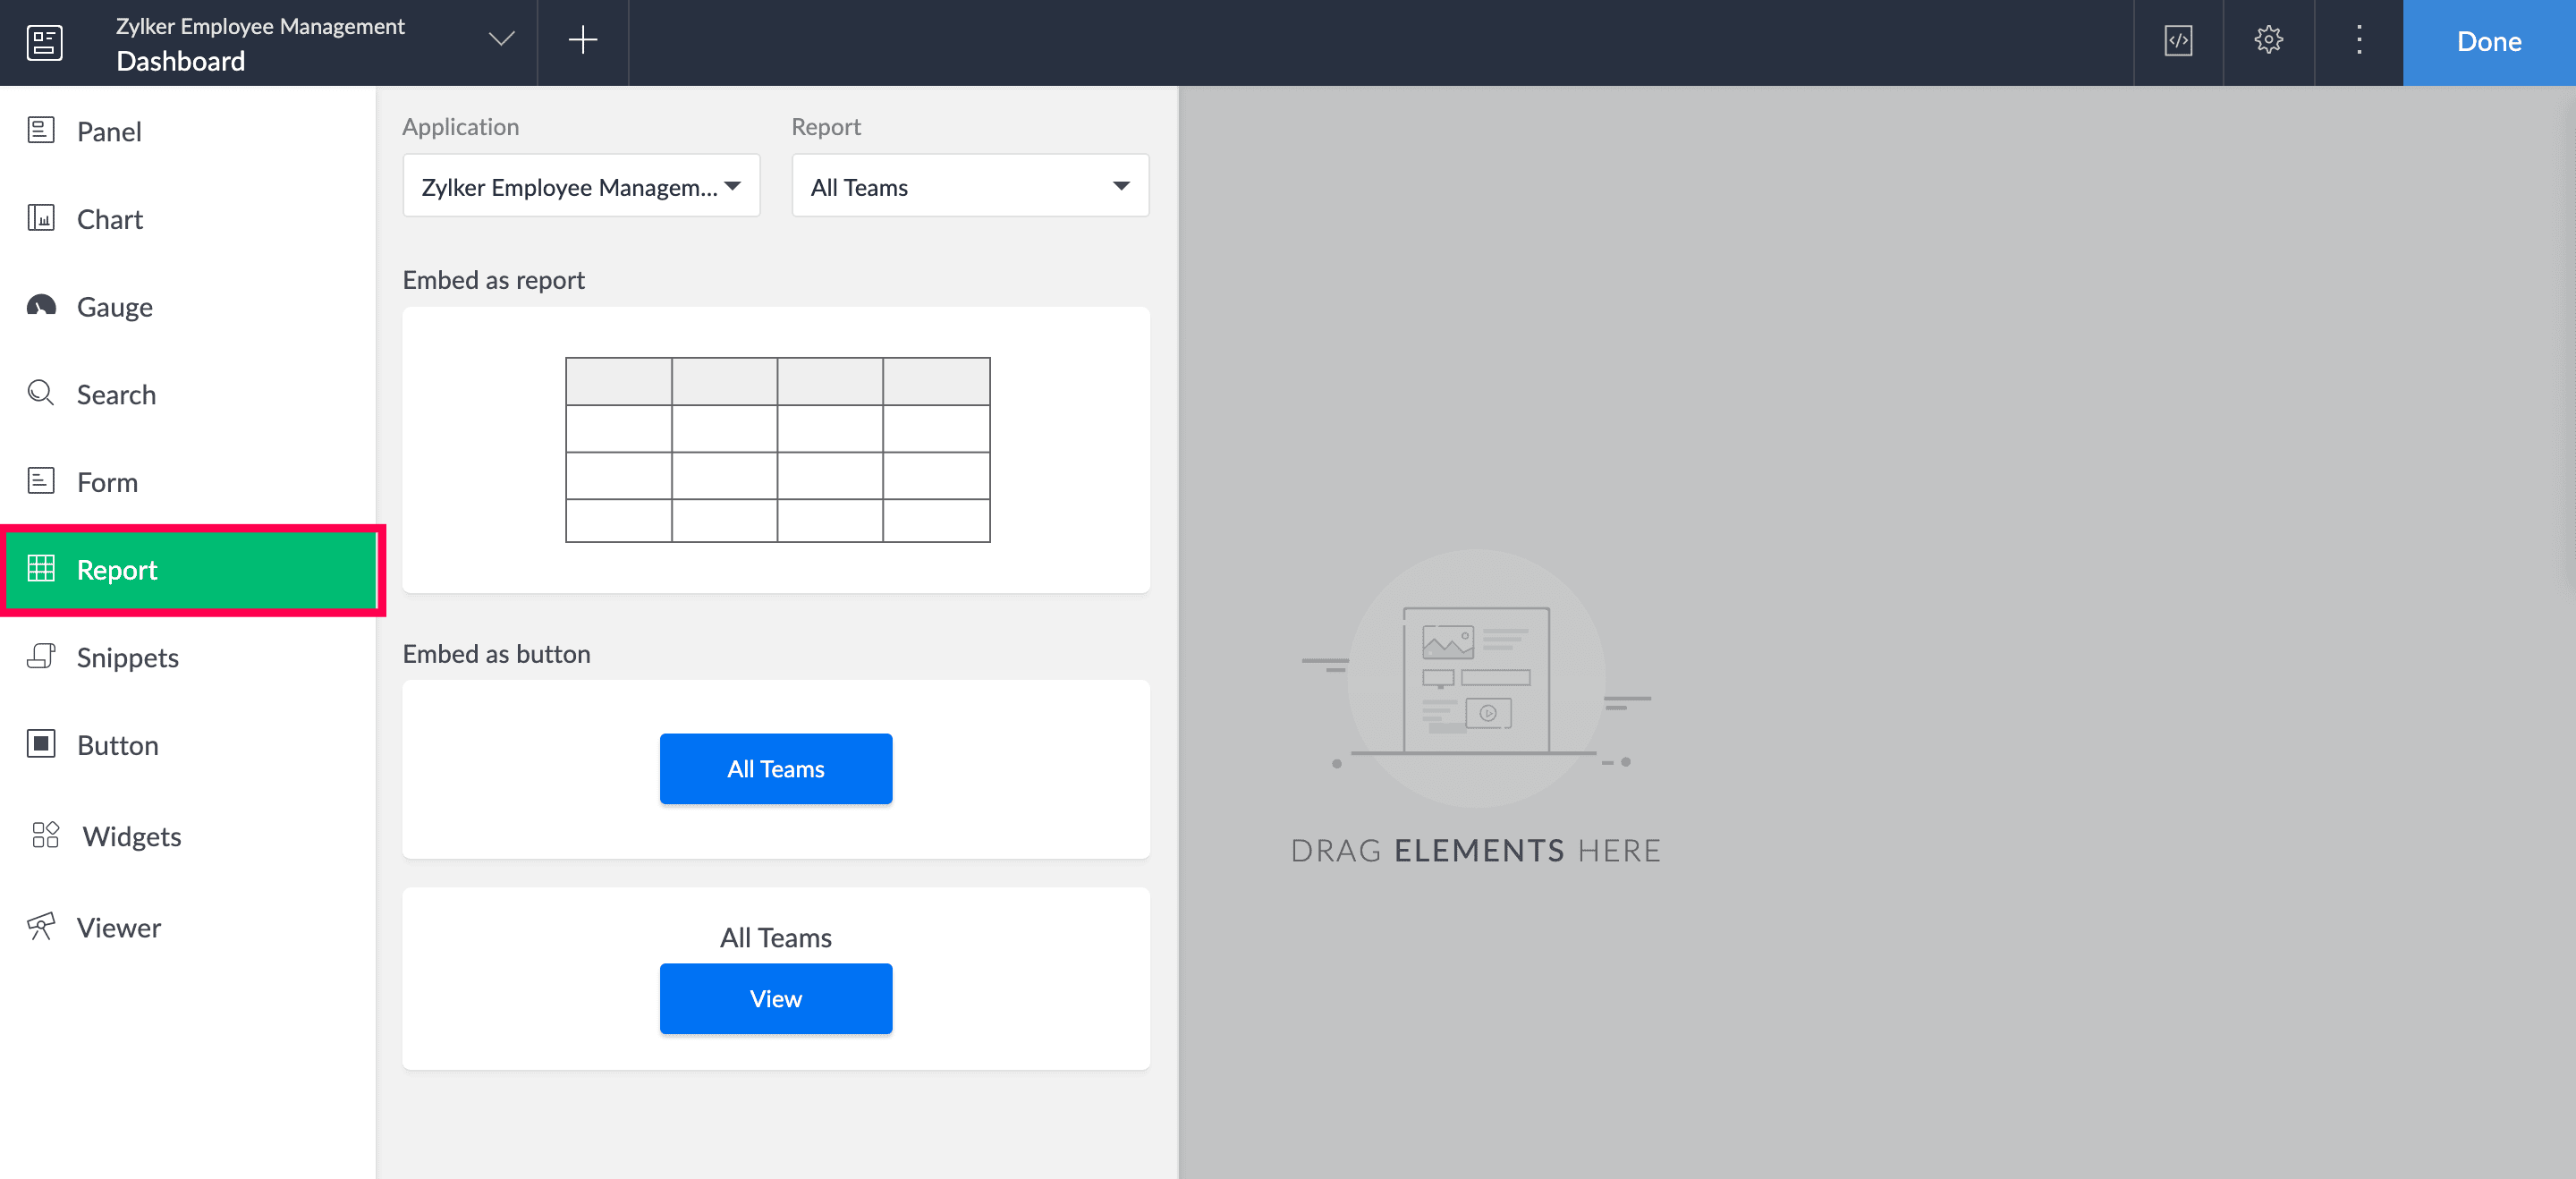Select the Chart element in the sidebar
Image resolution: width=2576 pixels, height=1179 pixels.
[x=109, y=219]
